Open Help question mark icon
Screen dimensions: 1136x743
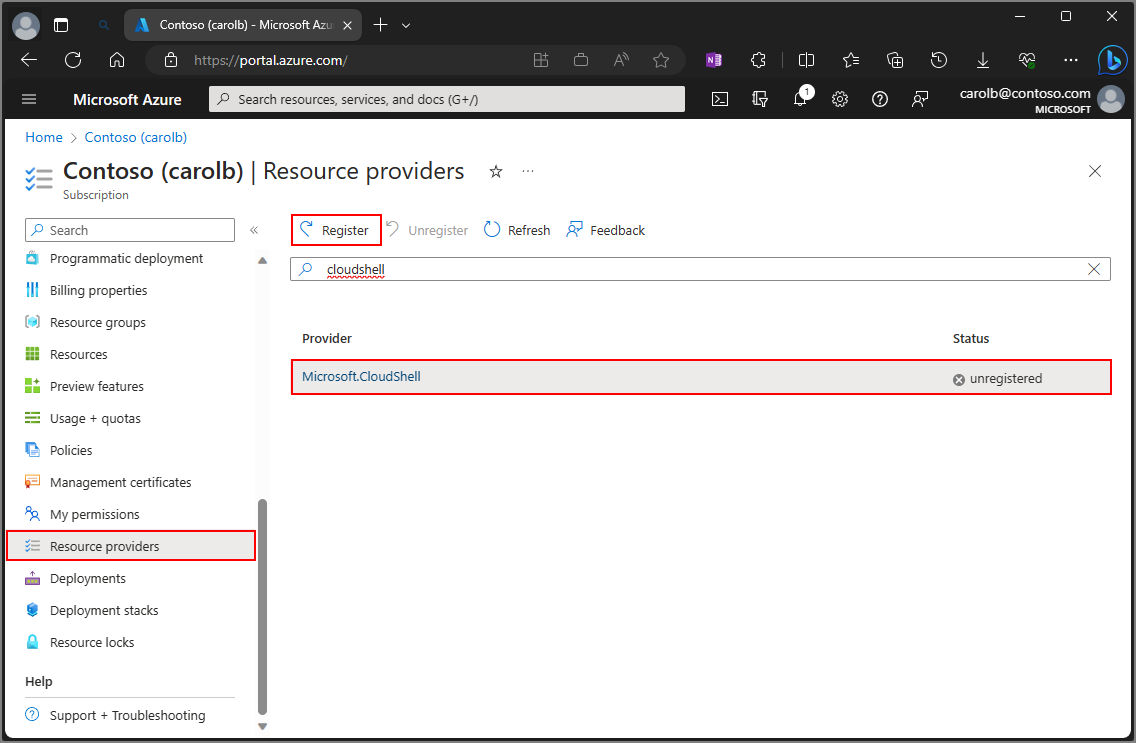coord(880,99)
